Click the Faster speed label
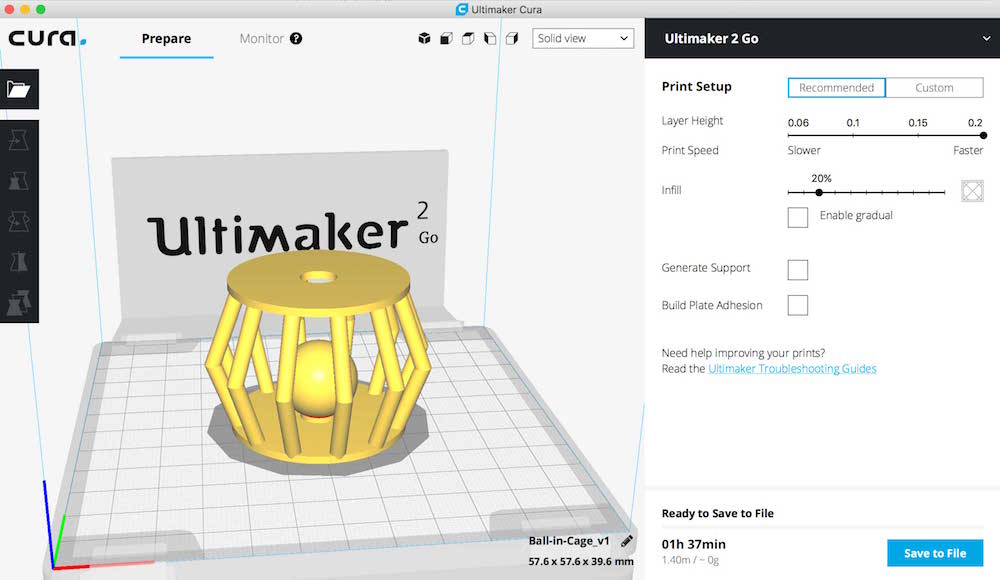The image size is (1000, 580). tap(967, 150)
